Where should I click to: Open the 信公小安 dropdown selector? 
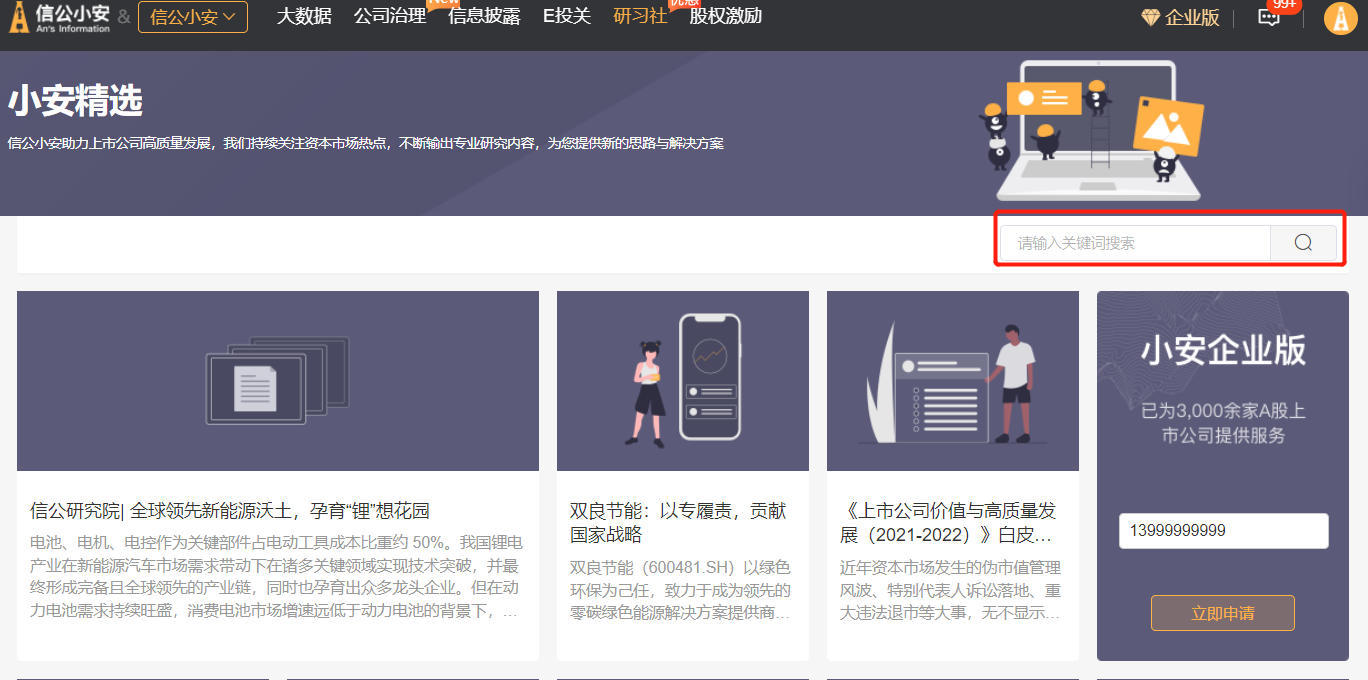point(193,17)
